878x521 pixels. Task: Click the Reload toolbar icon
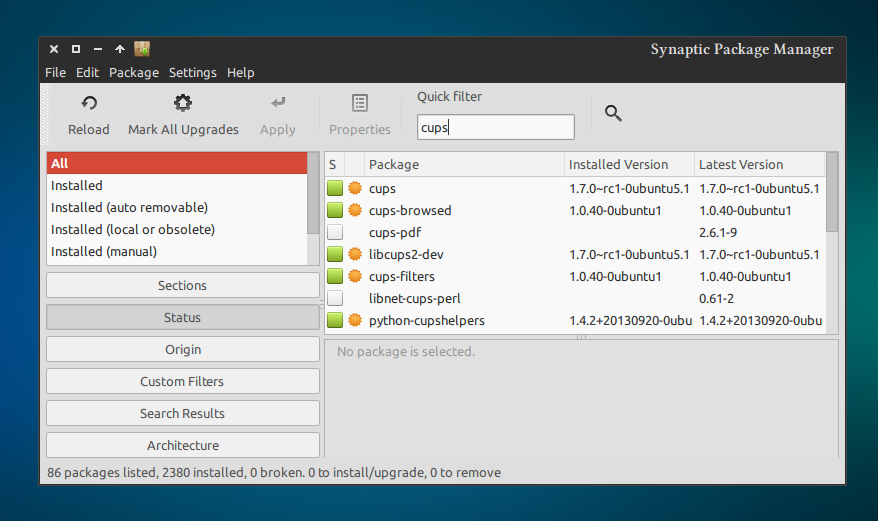click(89, 103)
